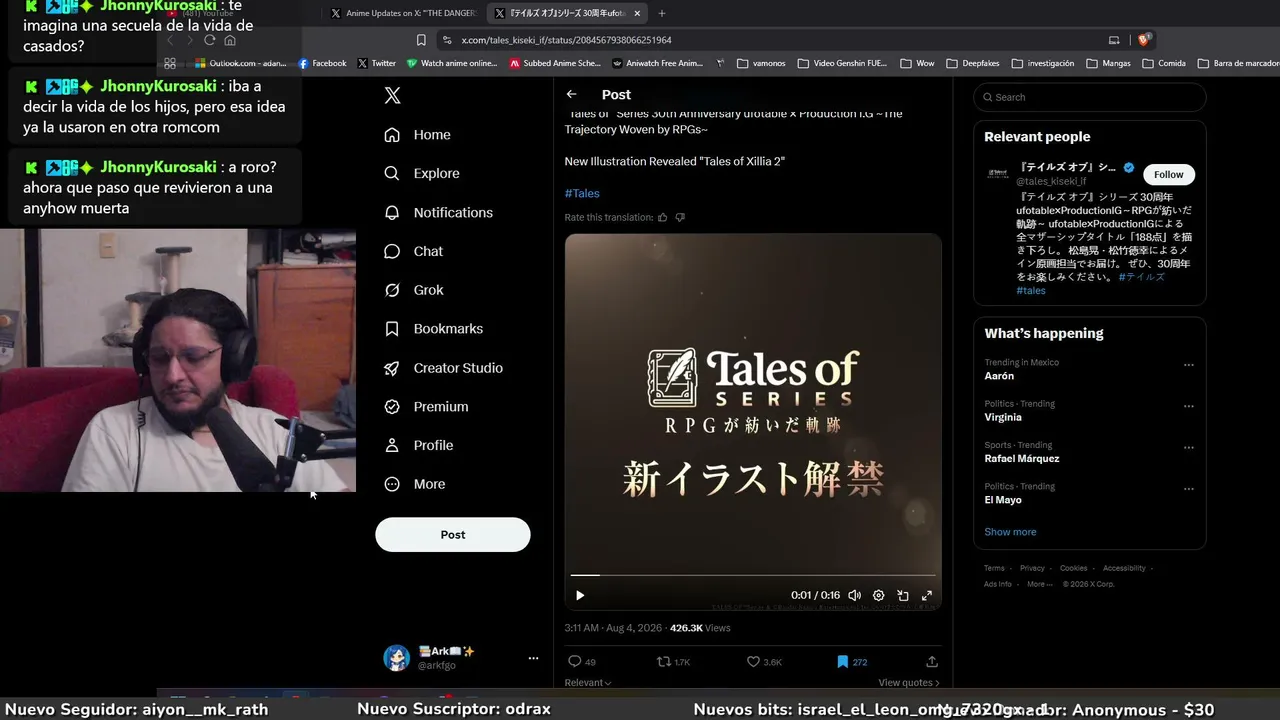Reload the page in the browser
The height and width of the screenshot is (720, 1280).
209,40
